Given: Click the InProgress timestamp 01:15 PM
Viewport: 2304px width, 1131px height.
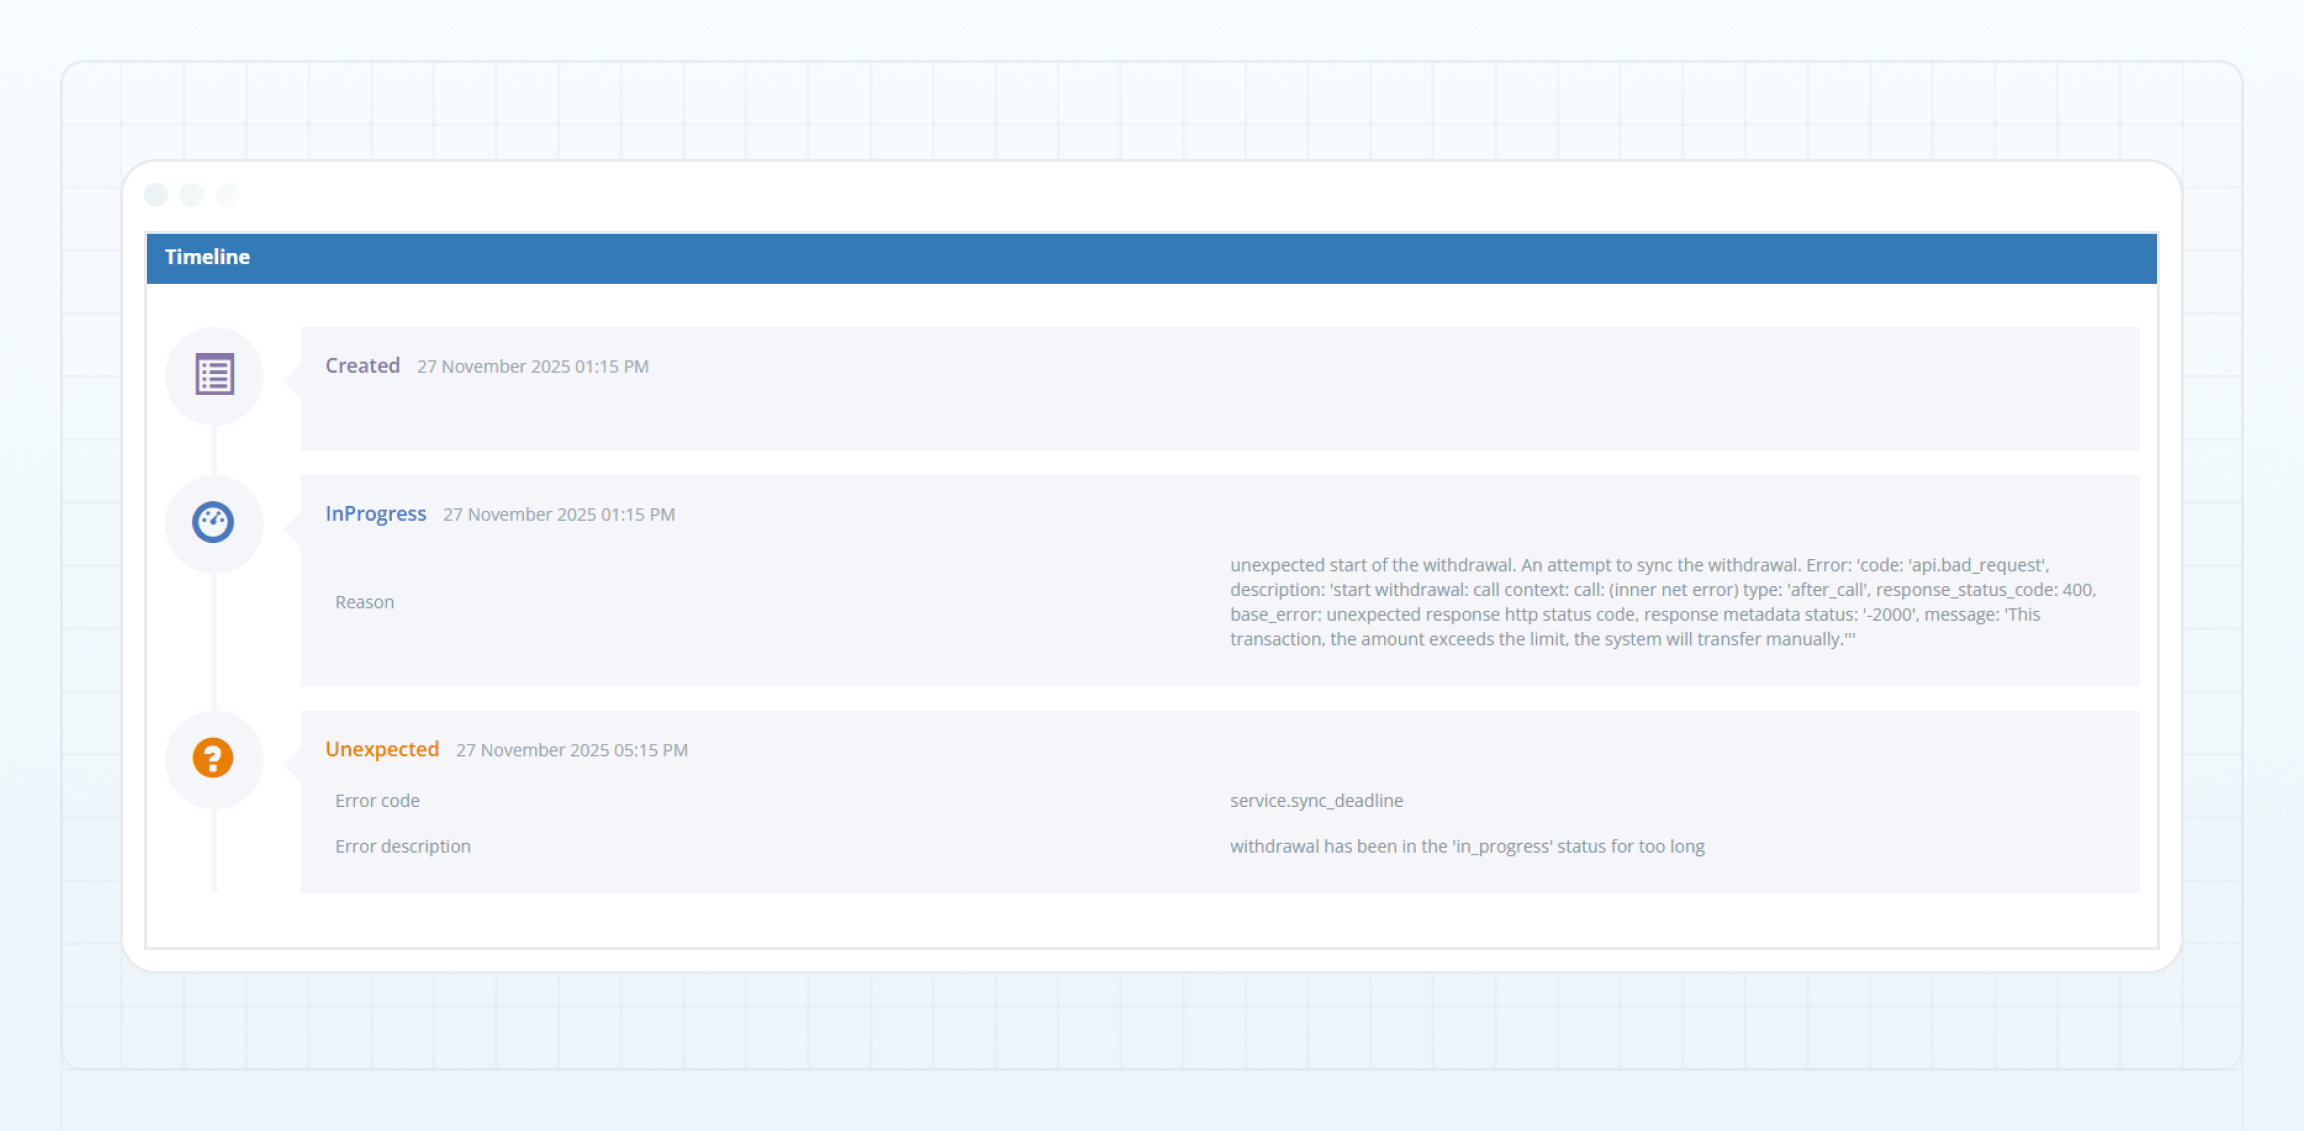Looking at the screenshot, I should [x=558, y=515].
